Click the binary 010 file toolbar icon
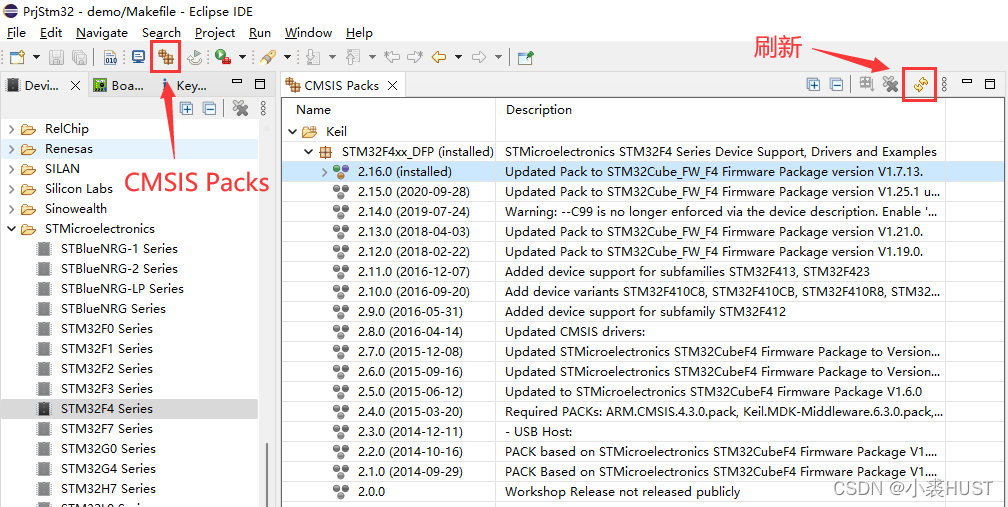This screenshot has width=1008, height=507. (111, 57)
